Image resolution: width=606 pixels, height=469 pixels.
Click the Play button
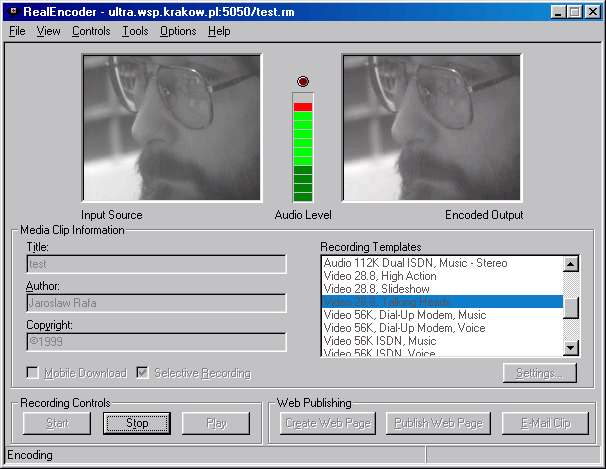click(x=216, y=423)
